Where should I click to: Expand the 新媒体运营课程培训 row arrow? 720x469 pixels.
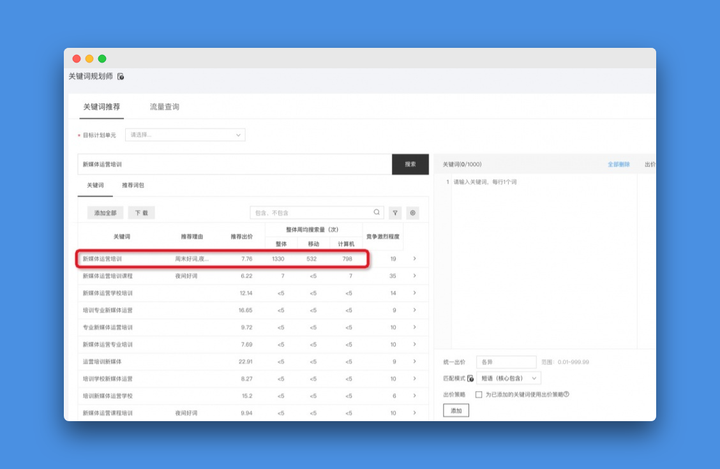click(415, 412)
